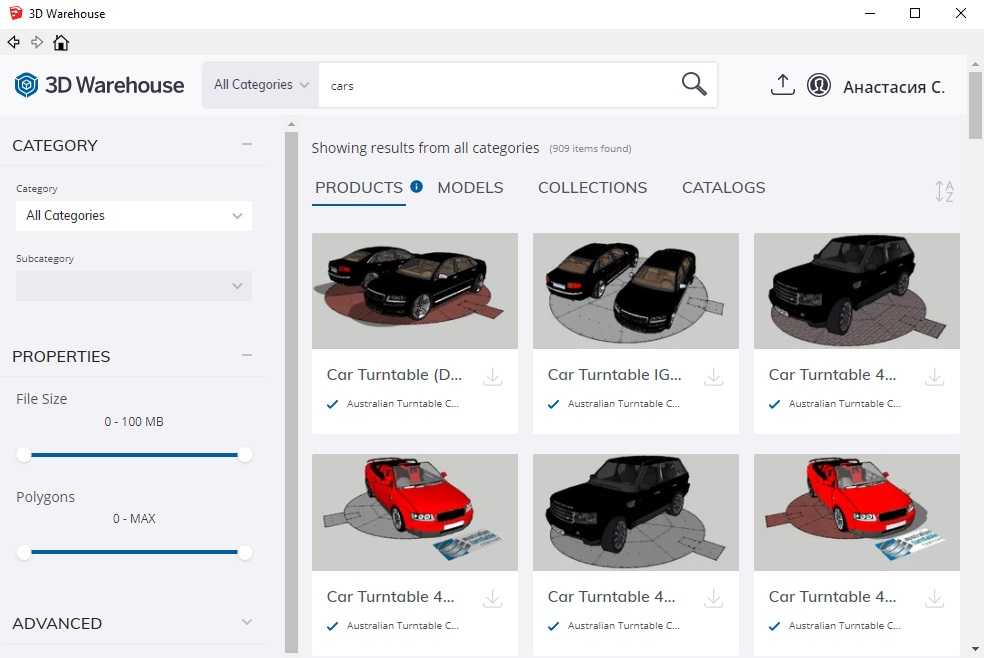Open the user profile avatar icon

pyautogui.click(x=819, y=85)
